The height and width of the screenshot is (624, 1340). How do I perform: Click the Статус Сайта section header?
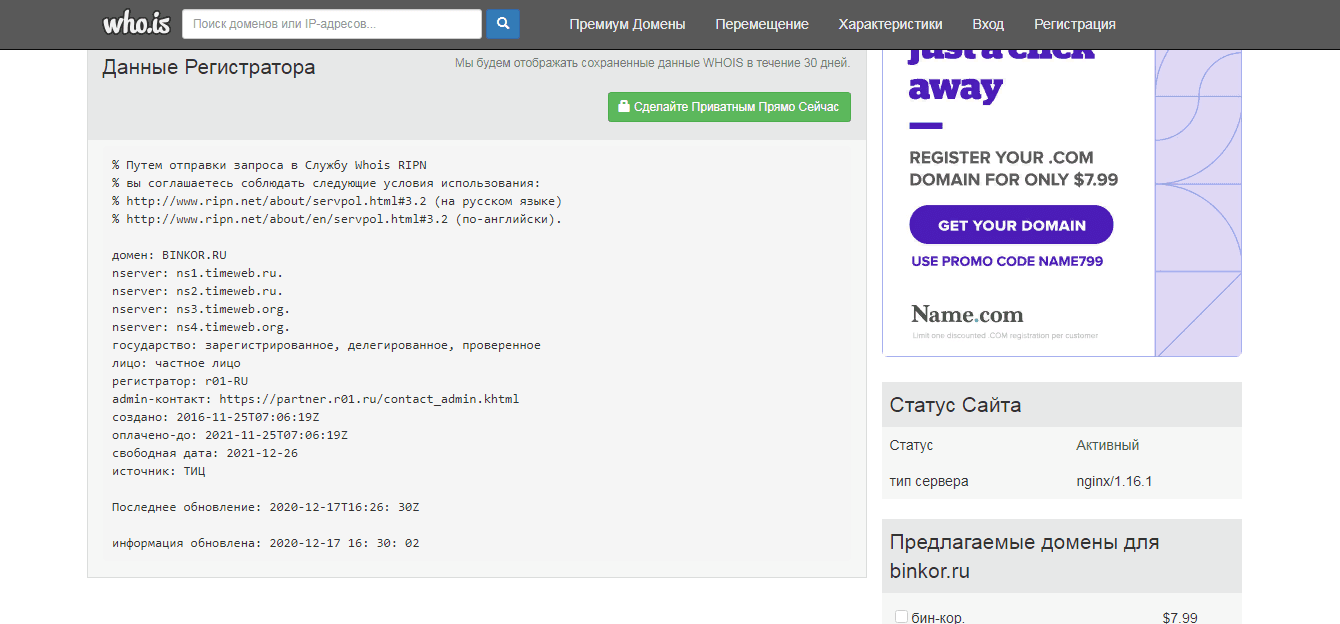pyautogui.click(x=955, y=405)
